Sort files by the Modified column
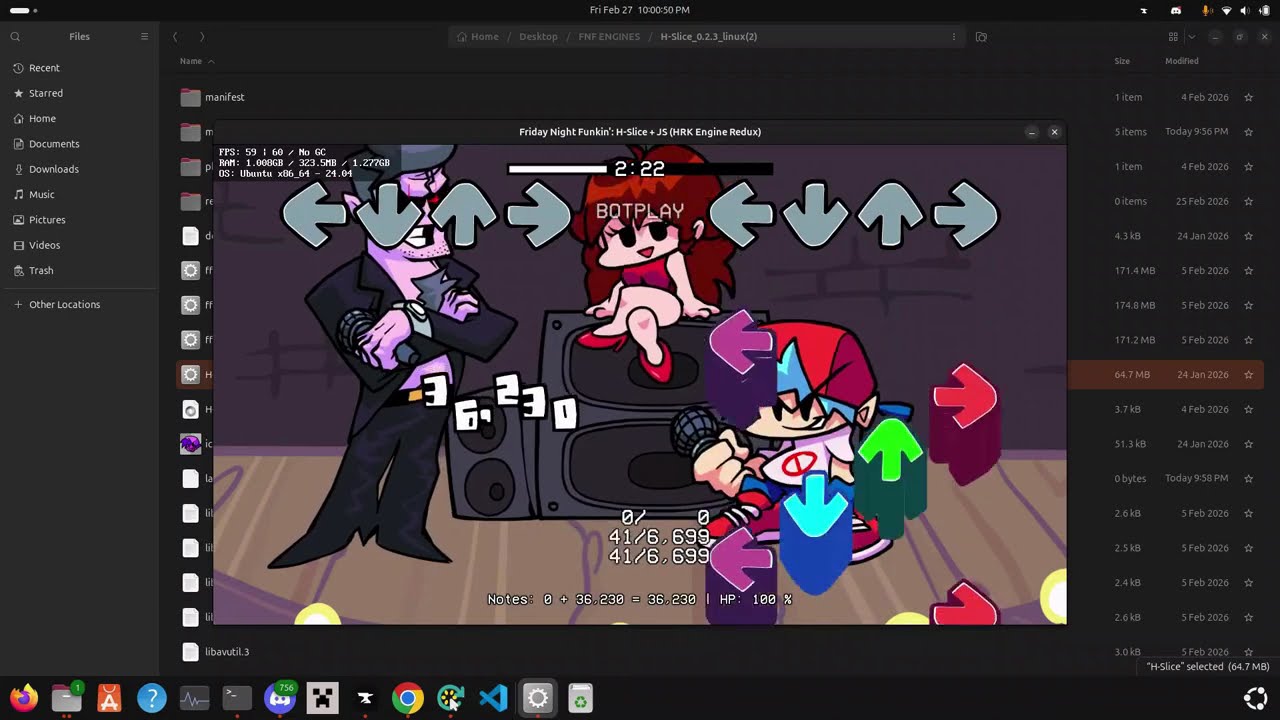The image size is (1280, 720). point(1181,61)
